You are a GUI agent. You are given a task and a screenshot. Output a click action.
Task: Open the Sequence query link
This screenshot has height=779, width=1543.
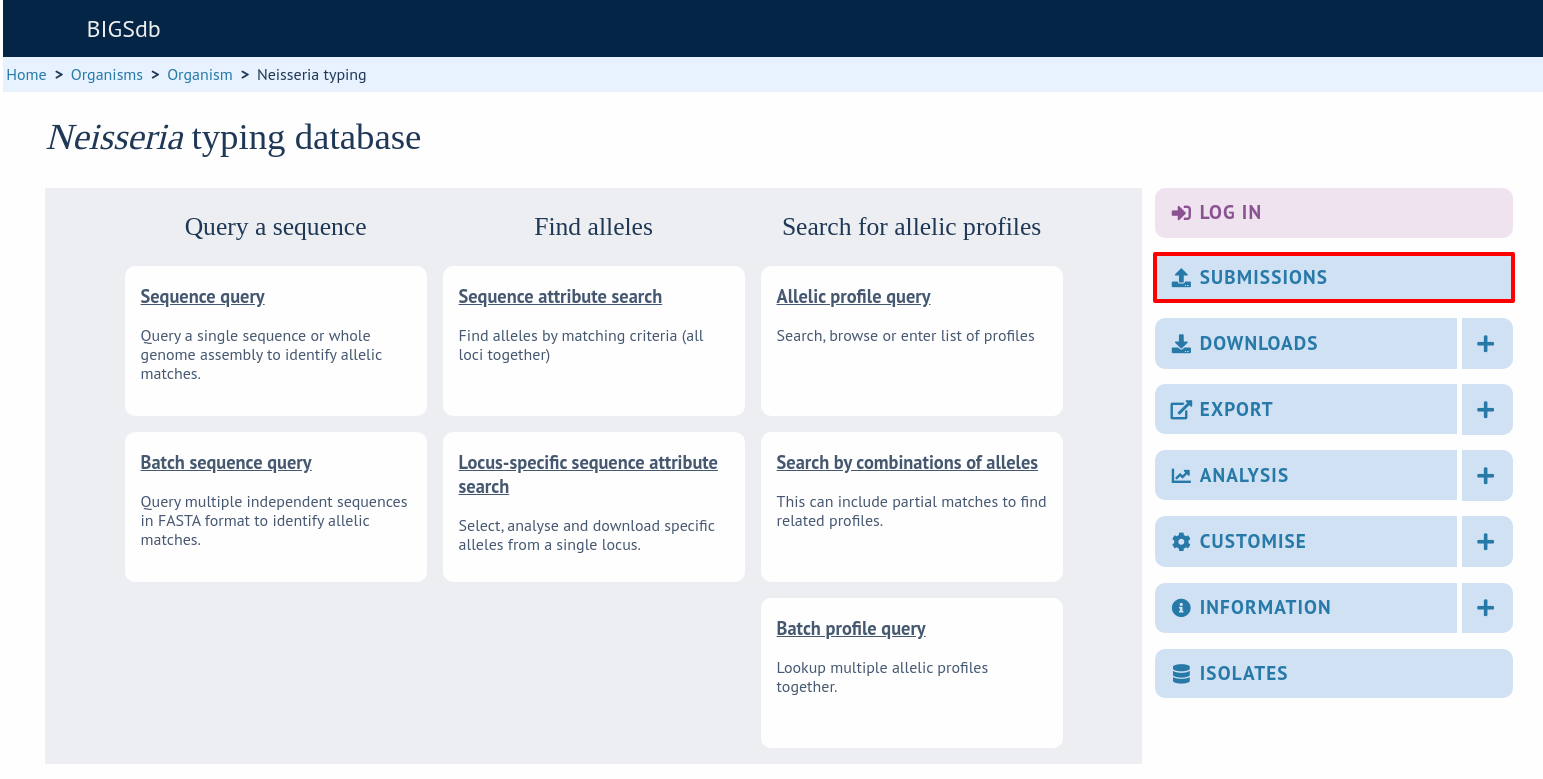click(x=203, y=297)
